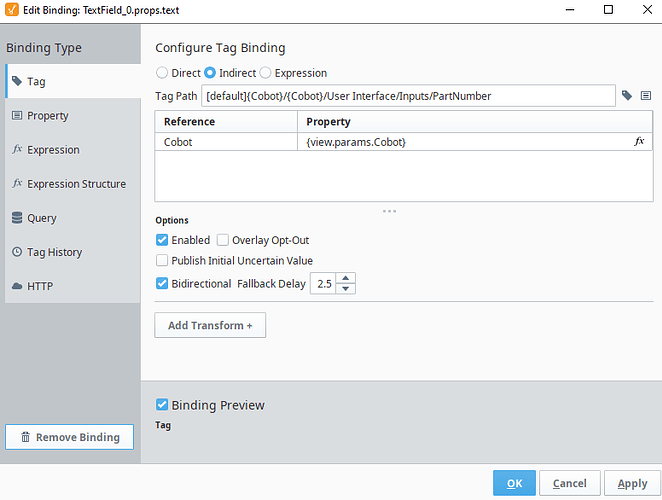Viewport: 662px width, 500px height.
Task: Click into the Tag Path text field
Action: [408, 96]
